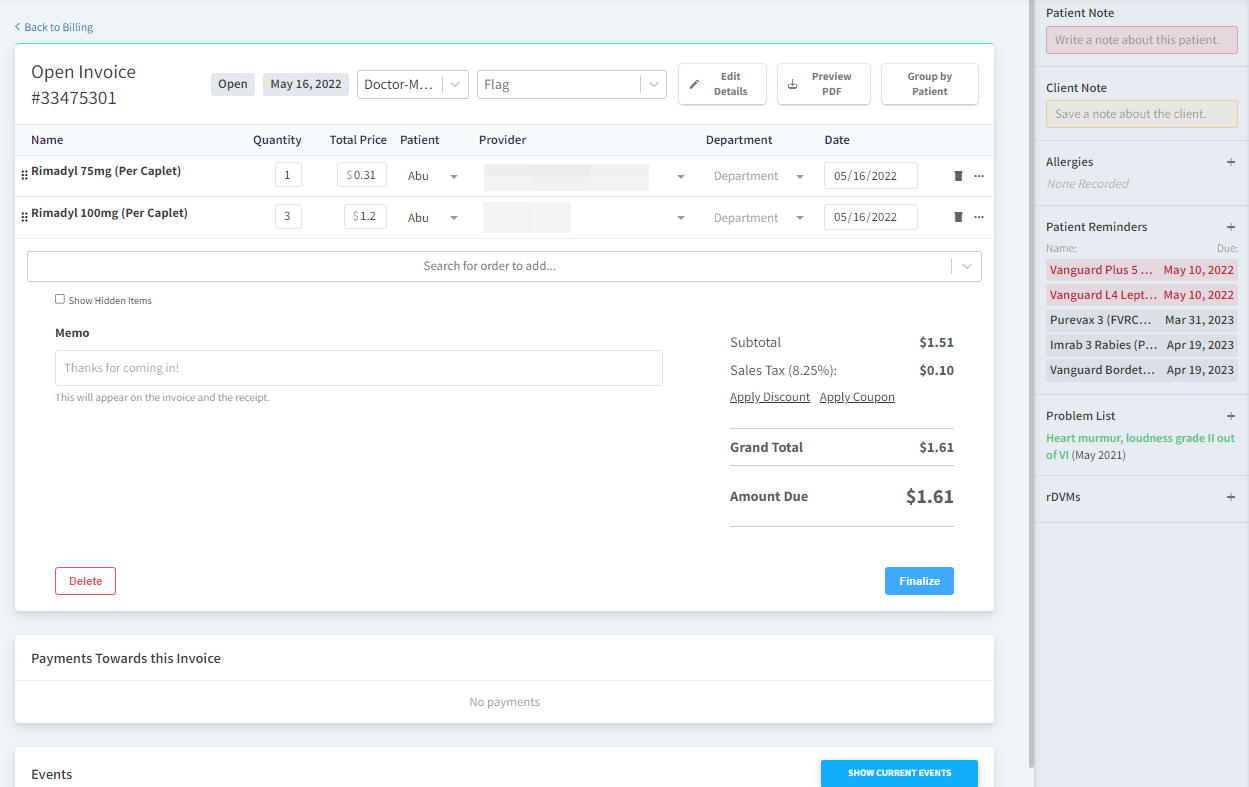The image size is (1249, 787).
Task: Open more options for Rimadyl 100mg row
Action: pos(979,217)
